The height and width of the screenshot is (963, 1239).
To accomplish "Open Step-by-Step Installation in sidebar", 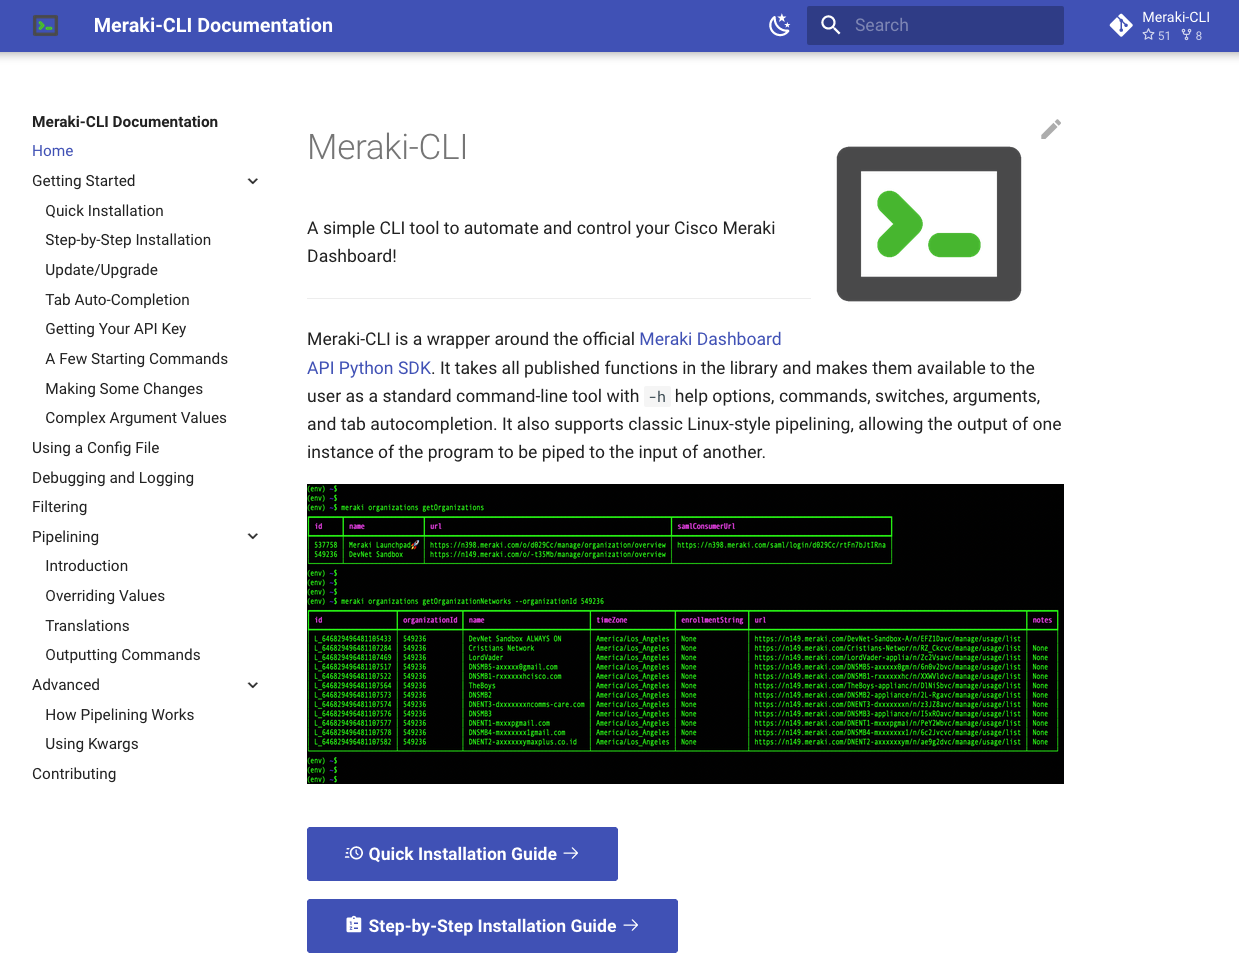I will click(128, 240).
